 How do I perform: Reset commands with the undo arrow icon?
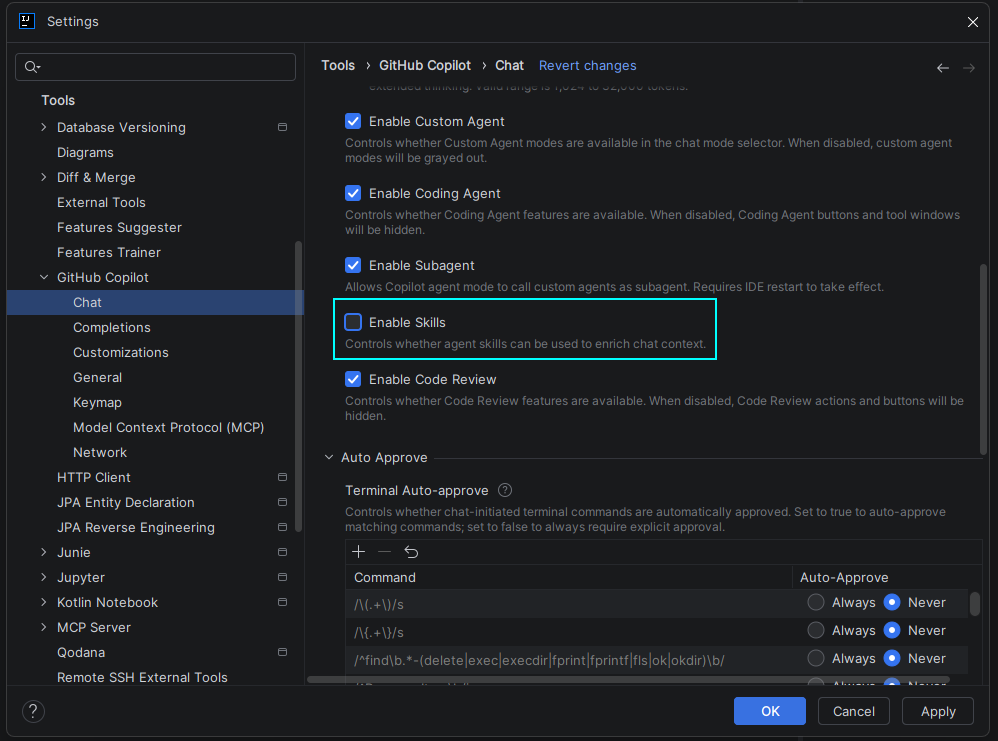411,551
